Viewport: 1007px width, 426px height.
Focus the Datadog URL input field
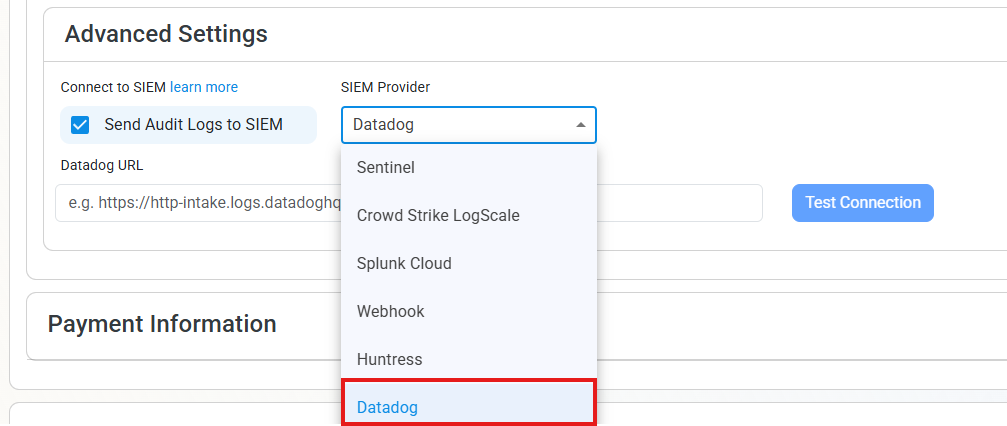point(408,204)
